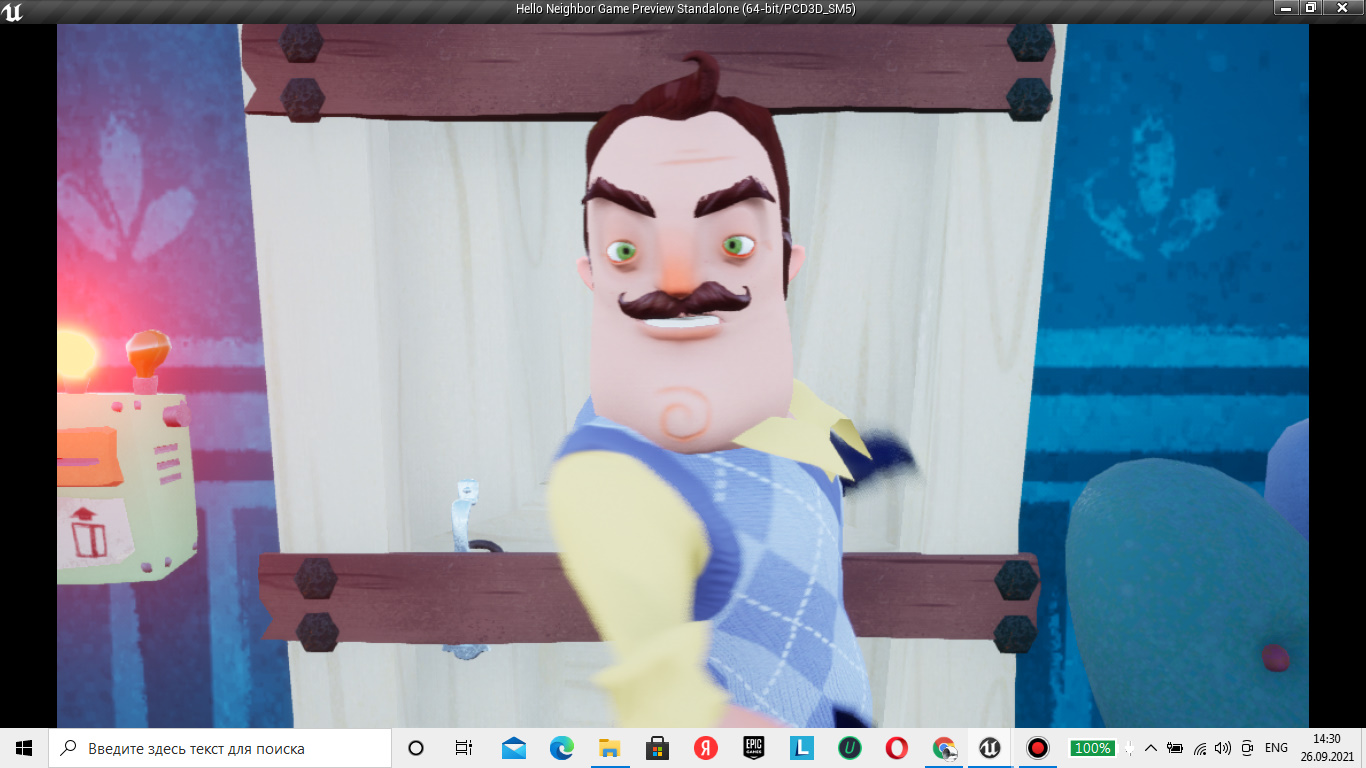
Task: Open Task View on the taskbar
Action: coord(464,748)
